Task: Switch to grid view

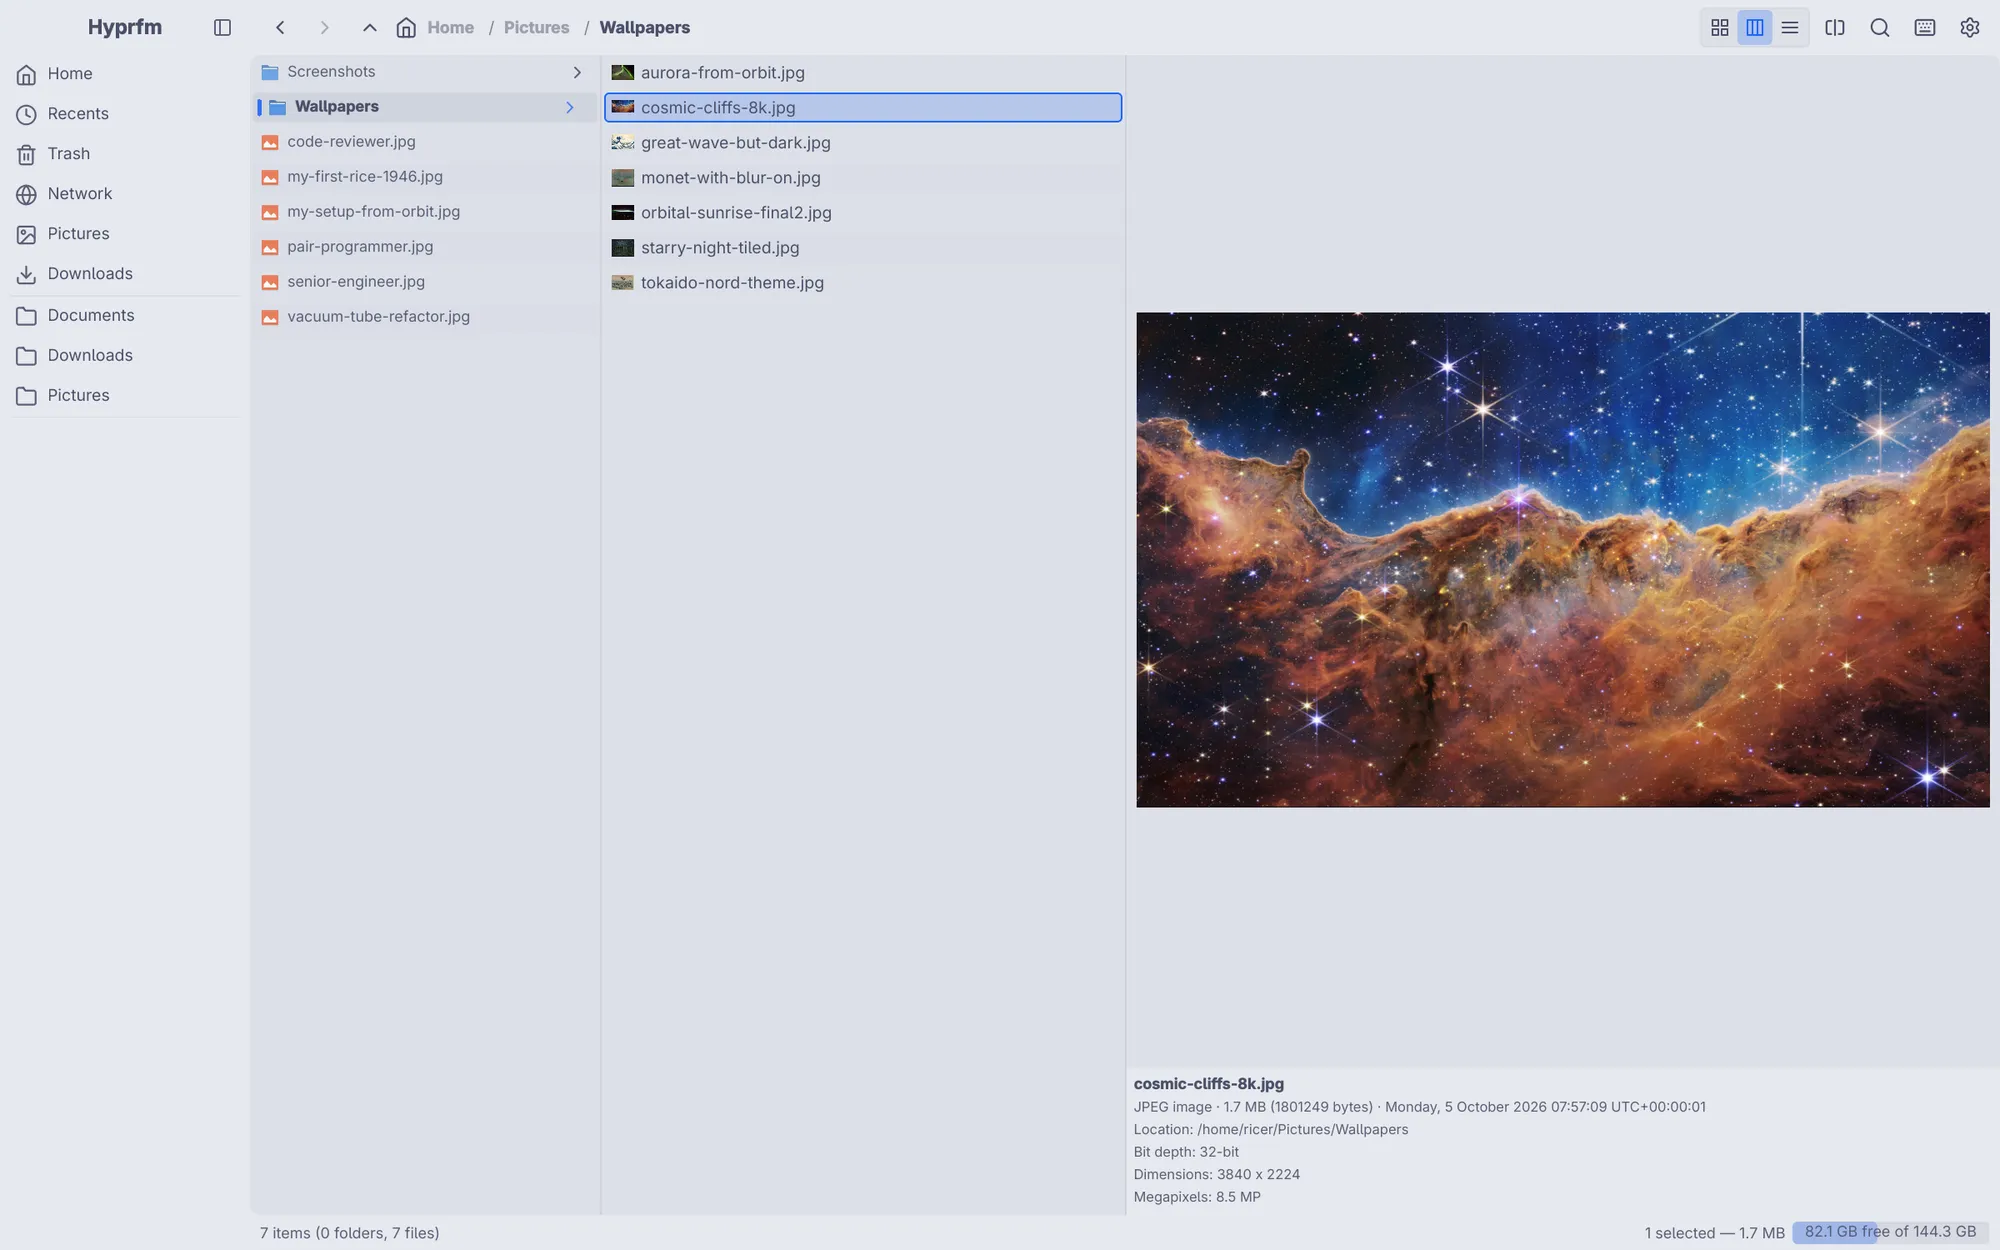Action: click(1720, 28)
